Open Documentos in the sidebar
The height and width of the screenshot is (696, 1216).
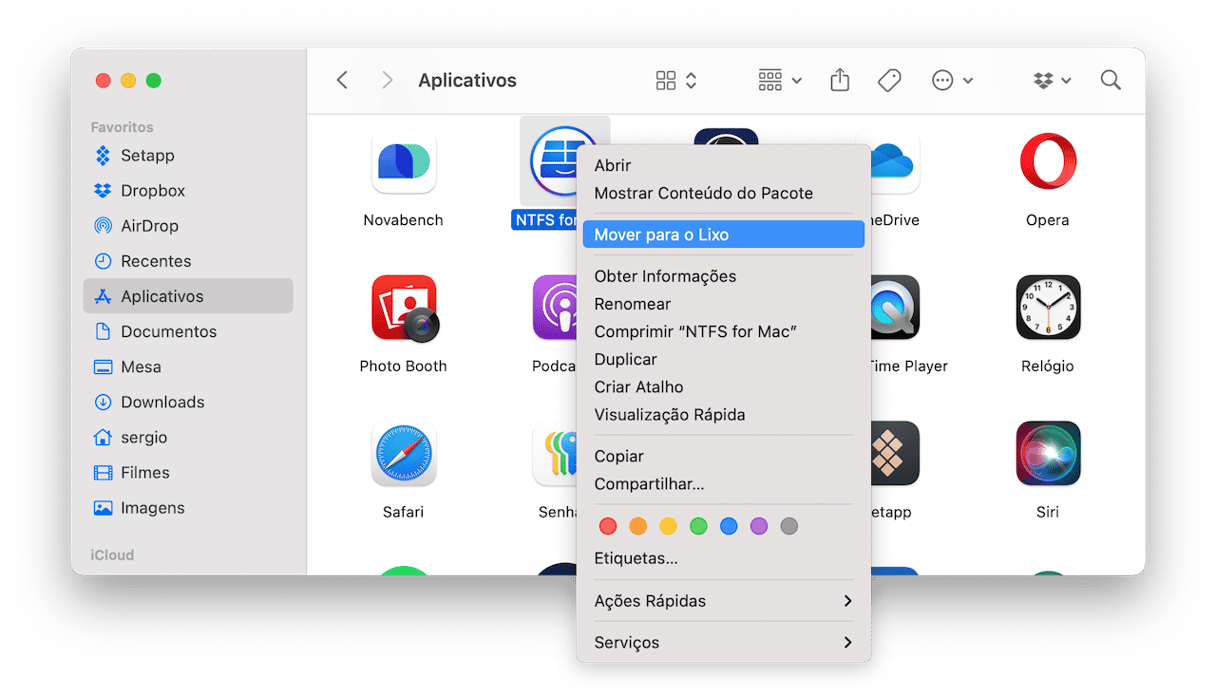188,331
